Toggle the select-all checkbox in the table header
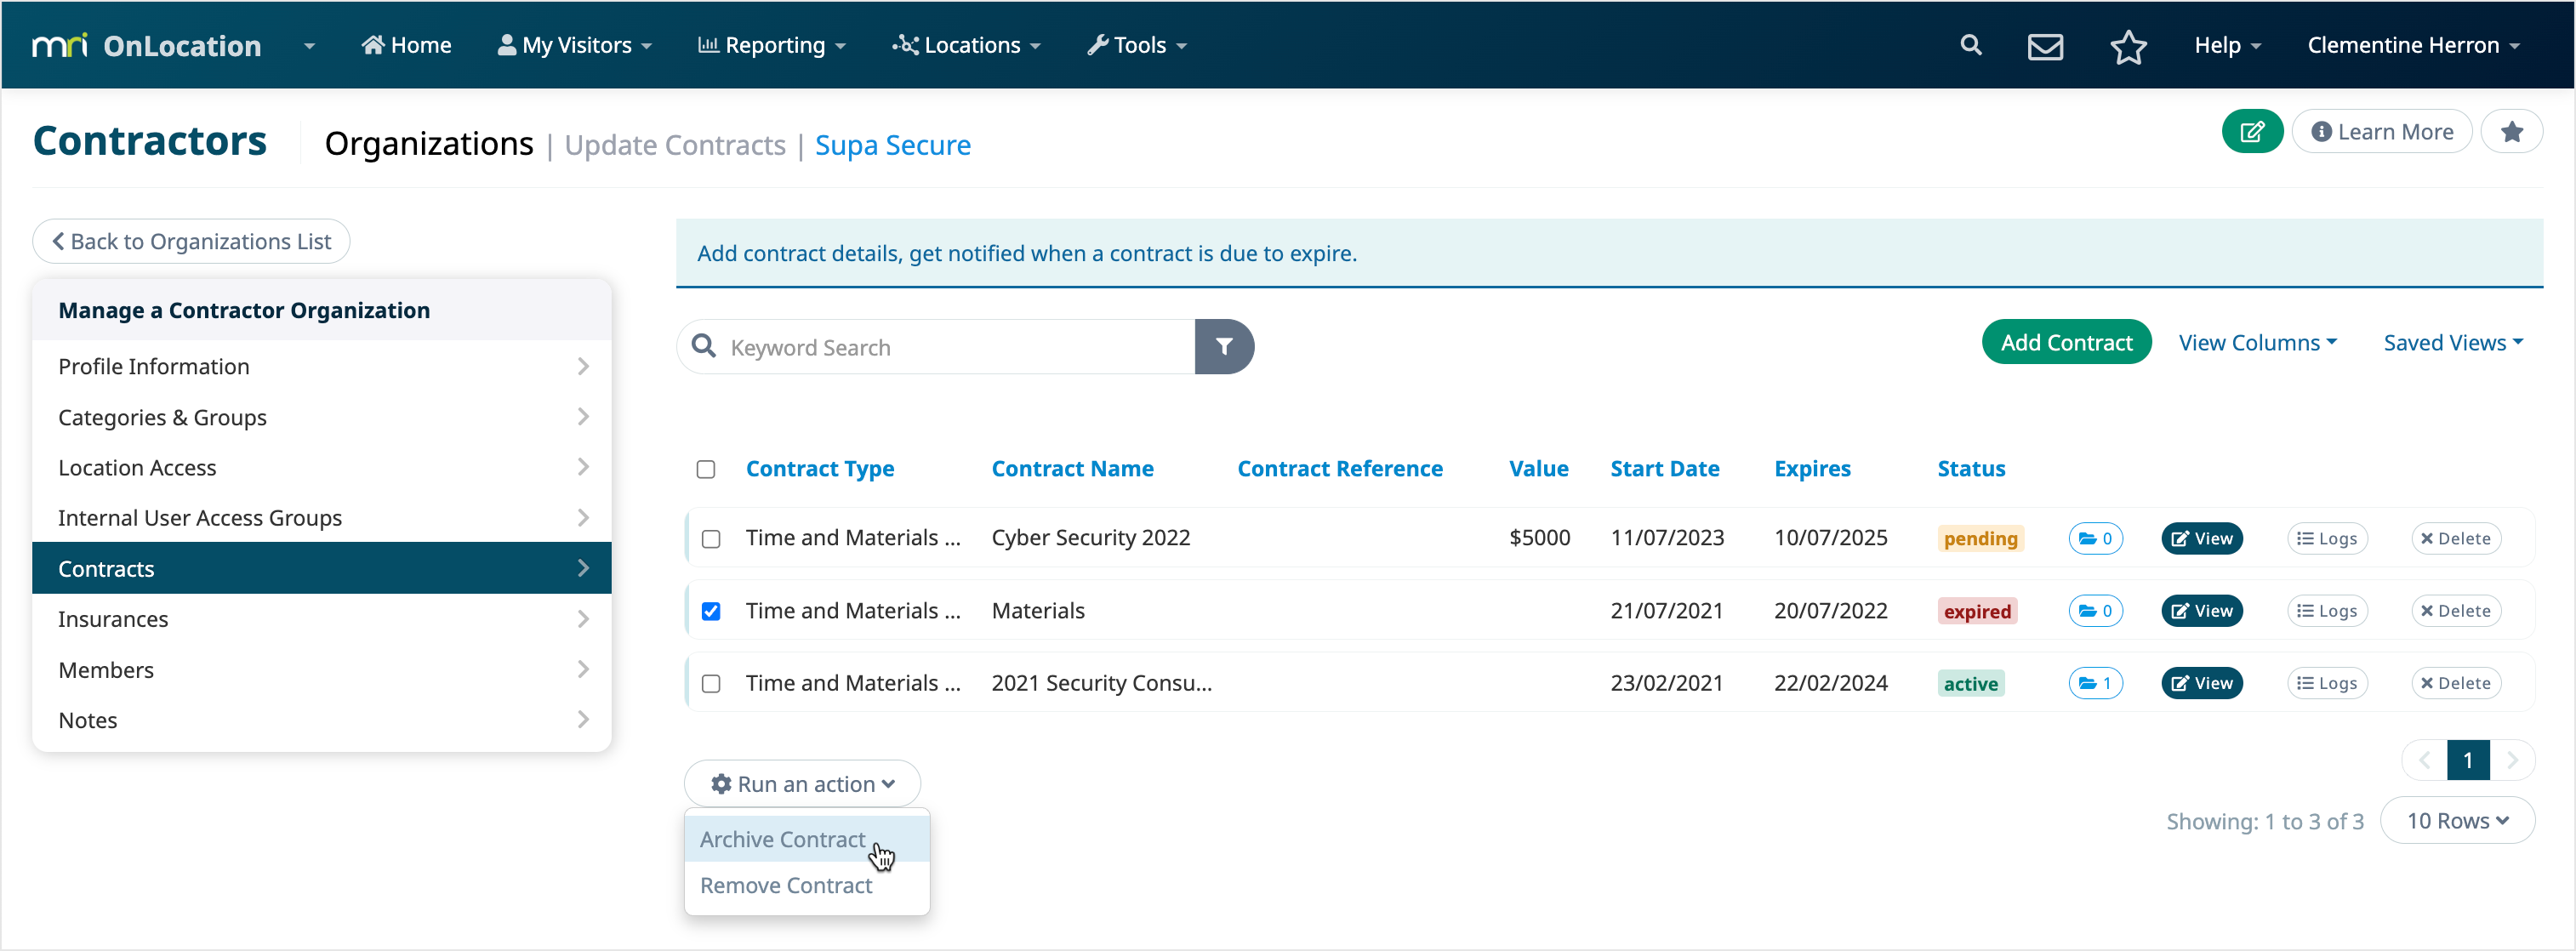Screen dimensions: 2576x951 click(706, 469)
